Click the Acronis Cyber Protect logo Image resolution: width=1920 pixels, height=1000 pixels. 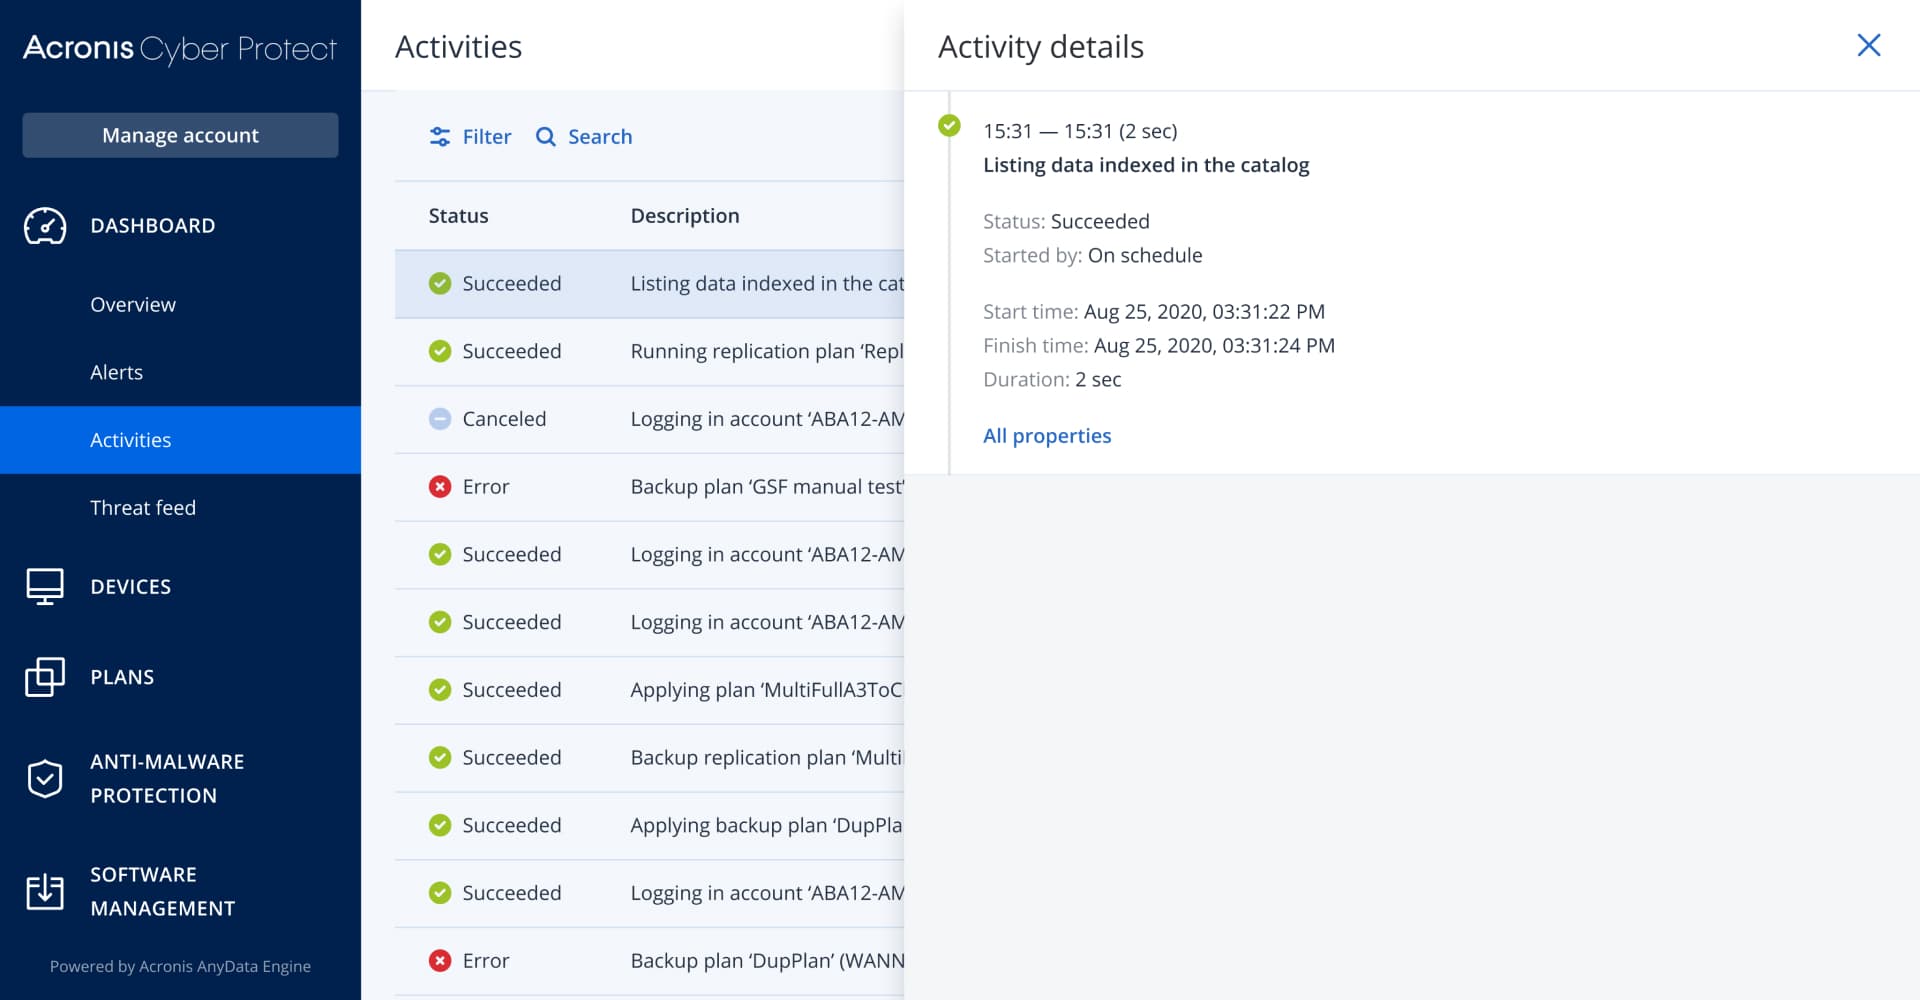(x=178, y=46)
